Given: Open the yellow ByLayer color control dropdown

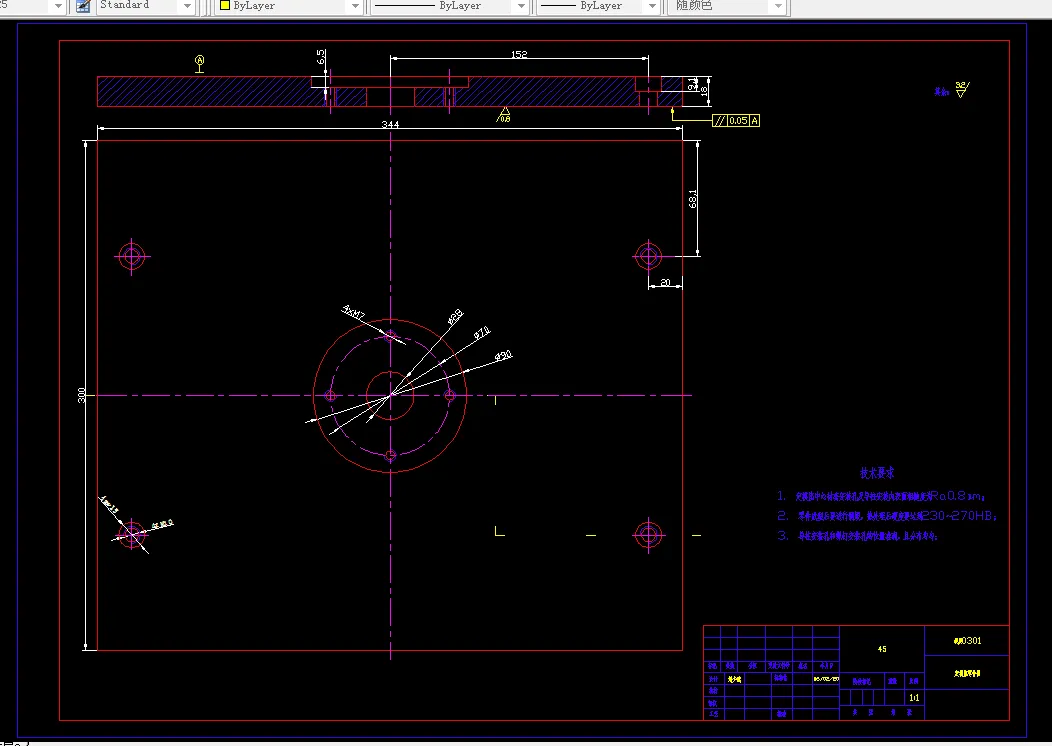Looking at the screenshot, I should tap(356, 6).
